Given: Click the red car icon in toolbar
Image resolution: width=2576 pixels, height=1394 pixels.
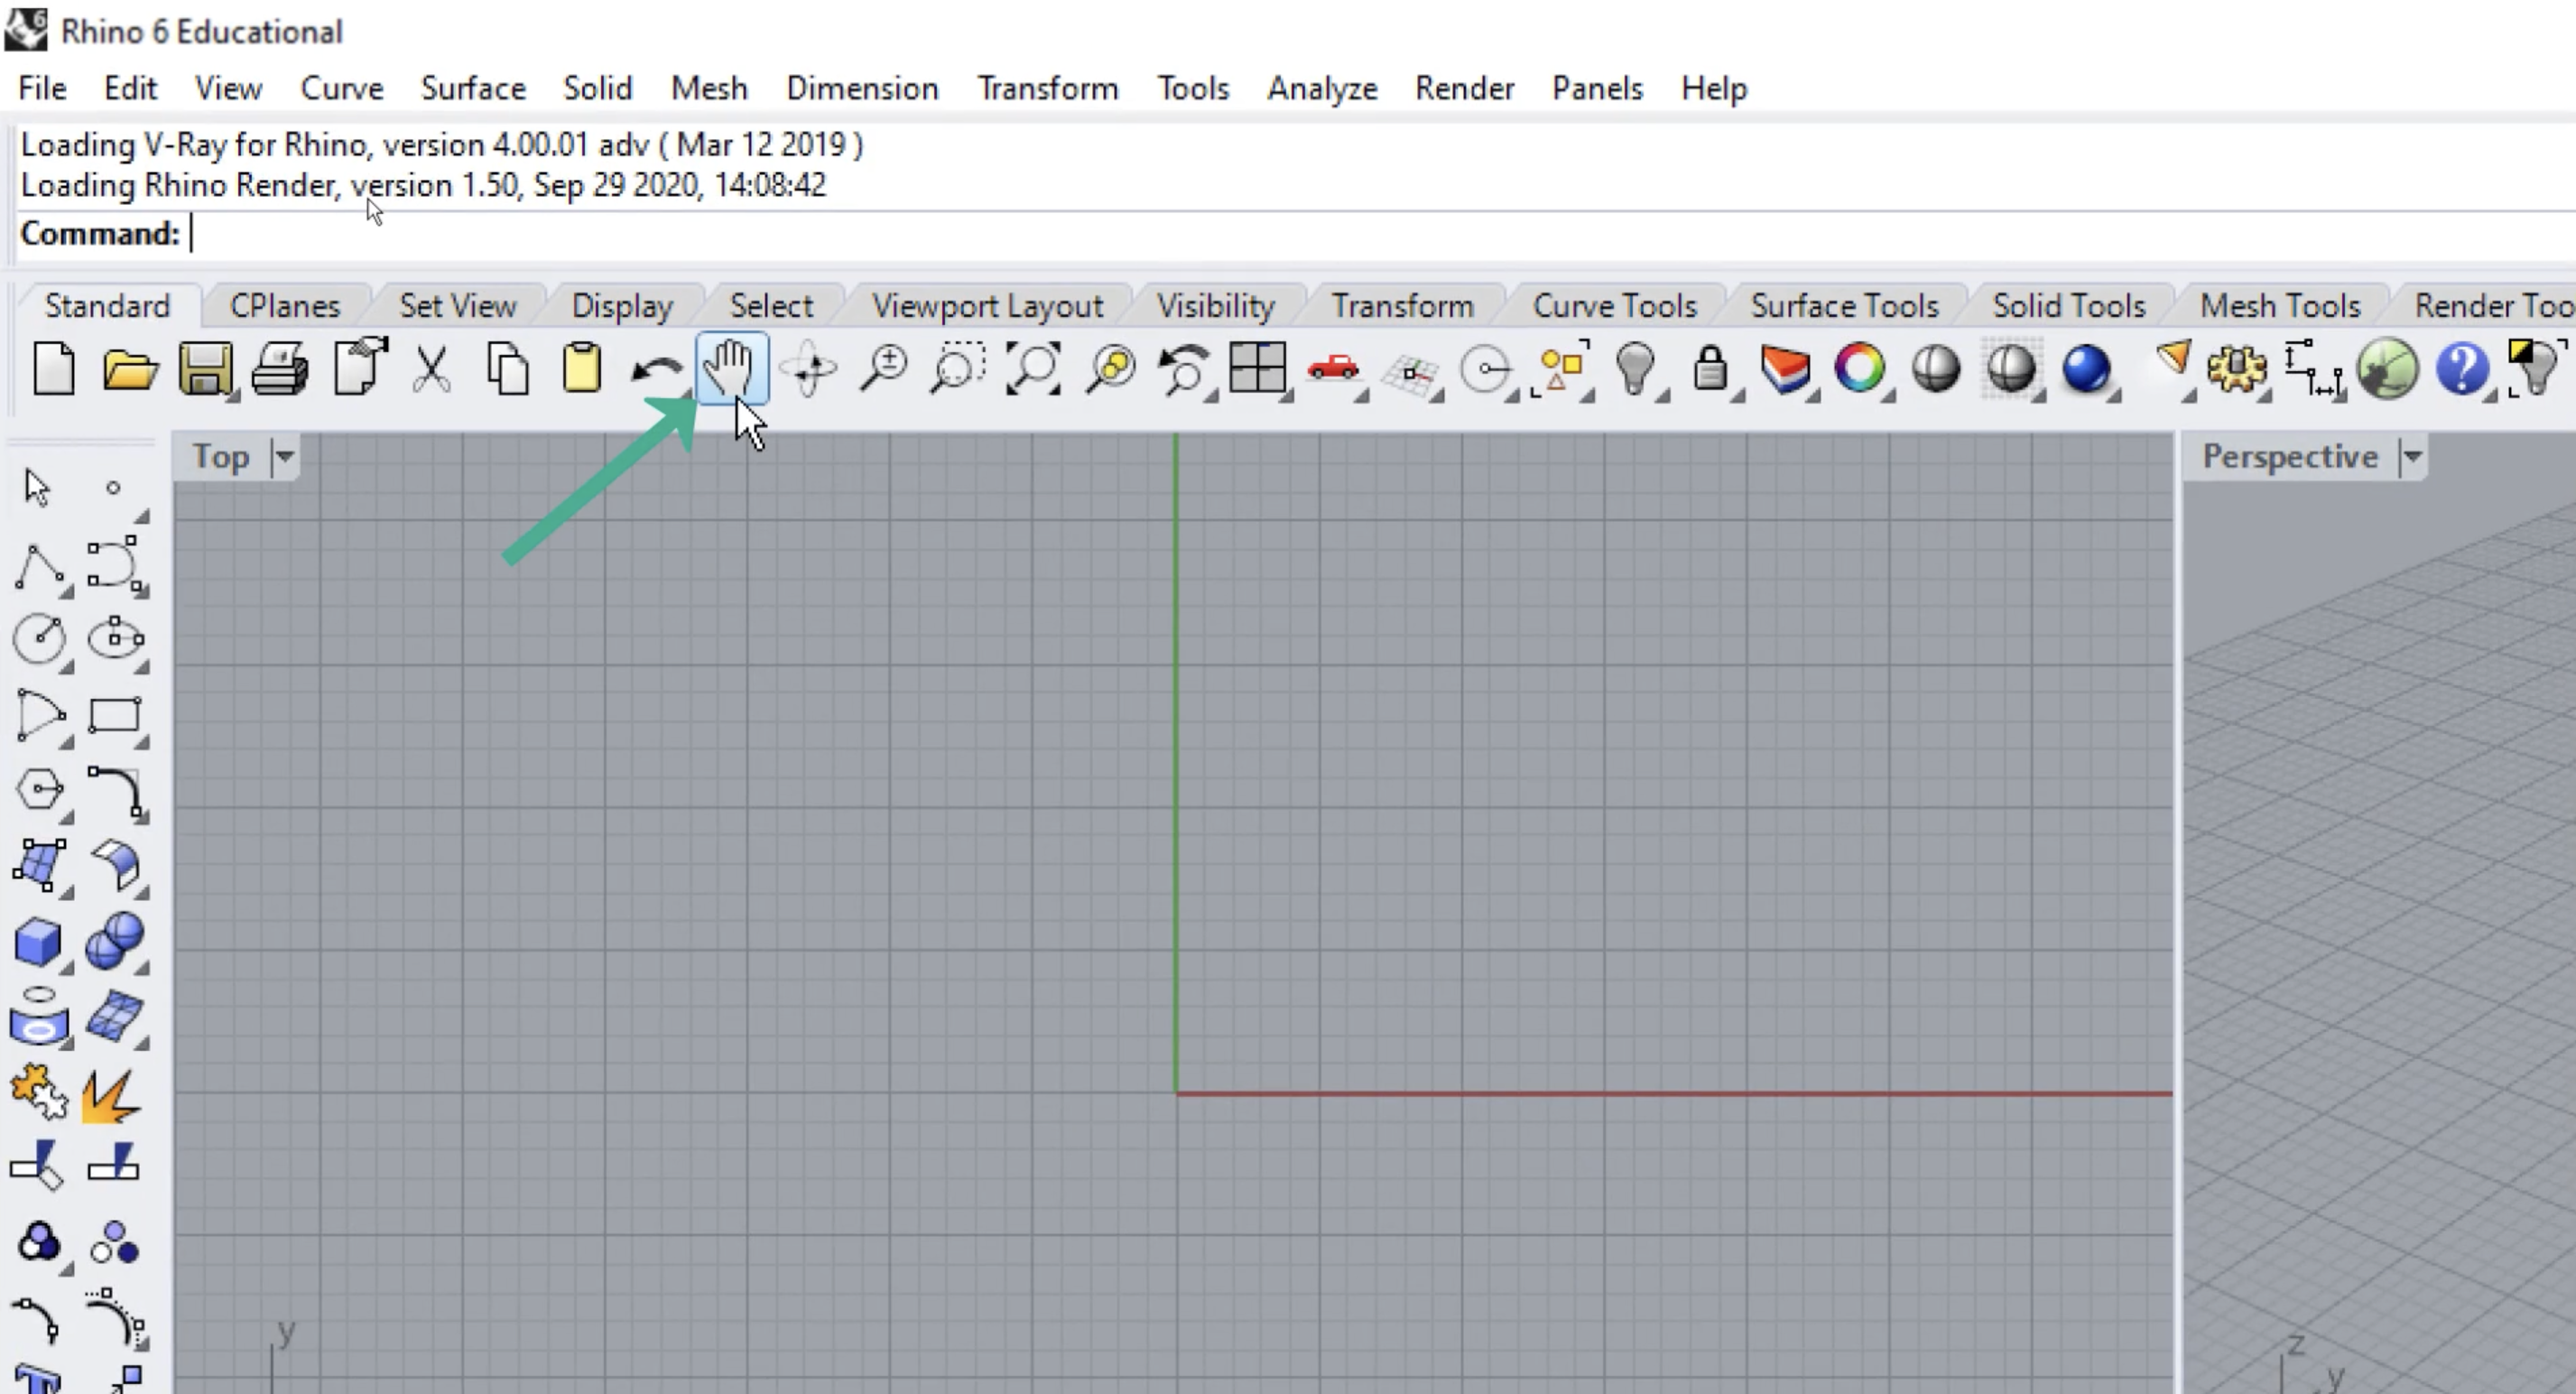Looking at the screenshot, I should click(1334, 369).
